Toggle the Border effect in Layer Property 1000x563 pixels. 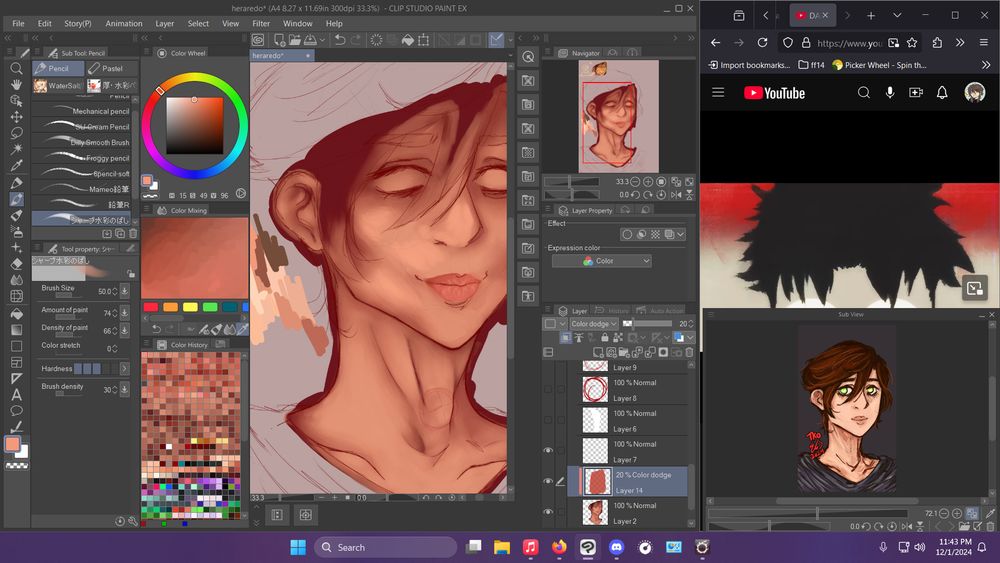[627, 234]
